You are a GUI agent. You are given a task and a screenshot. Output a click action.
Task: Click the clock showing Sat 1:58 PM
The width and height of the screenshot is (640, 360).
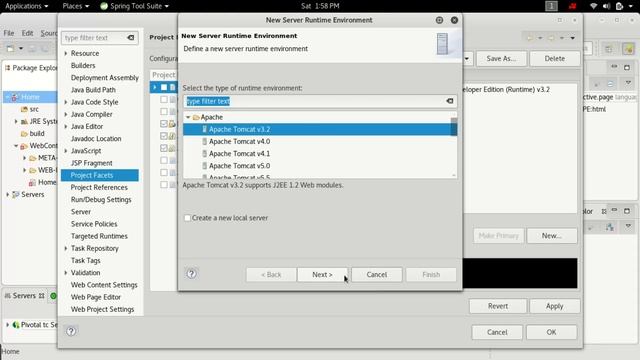coord(320,6)
